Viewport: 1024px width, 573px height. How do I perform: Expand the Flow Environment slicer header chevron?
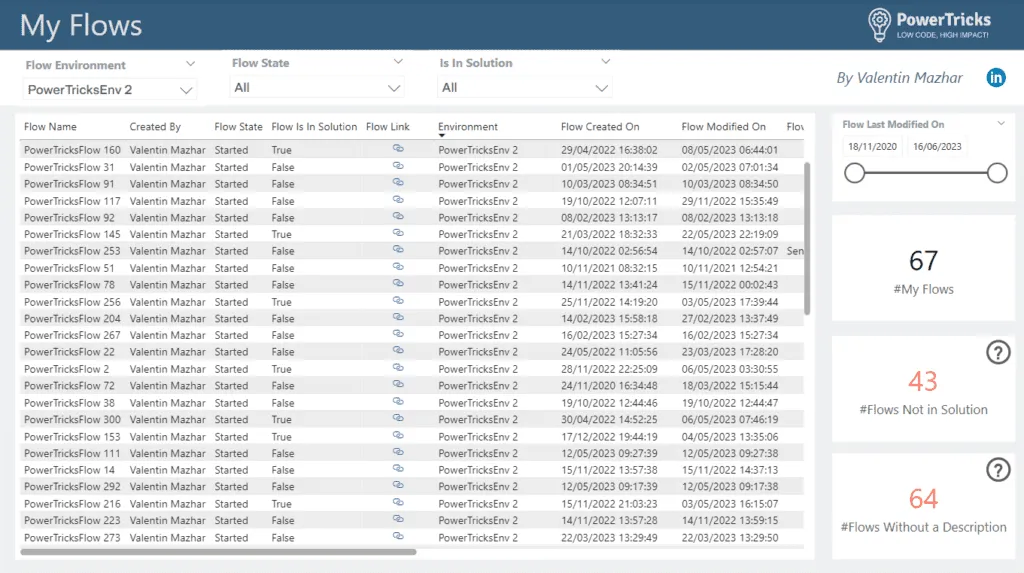coord(190,64)
